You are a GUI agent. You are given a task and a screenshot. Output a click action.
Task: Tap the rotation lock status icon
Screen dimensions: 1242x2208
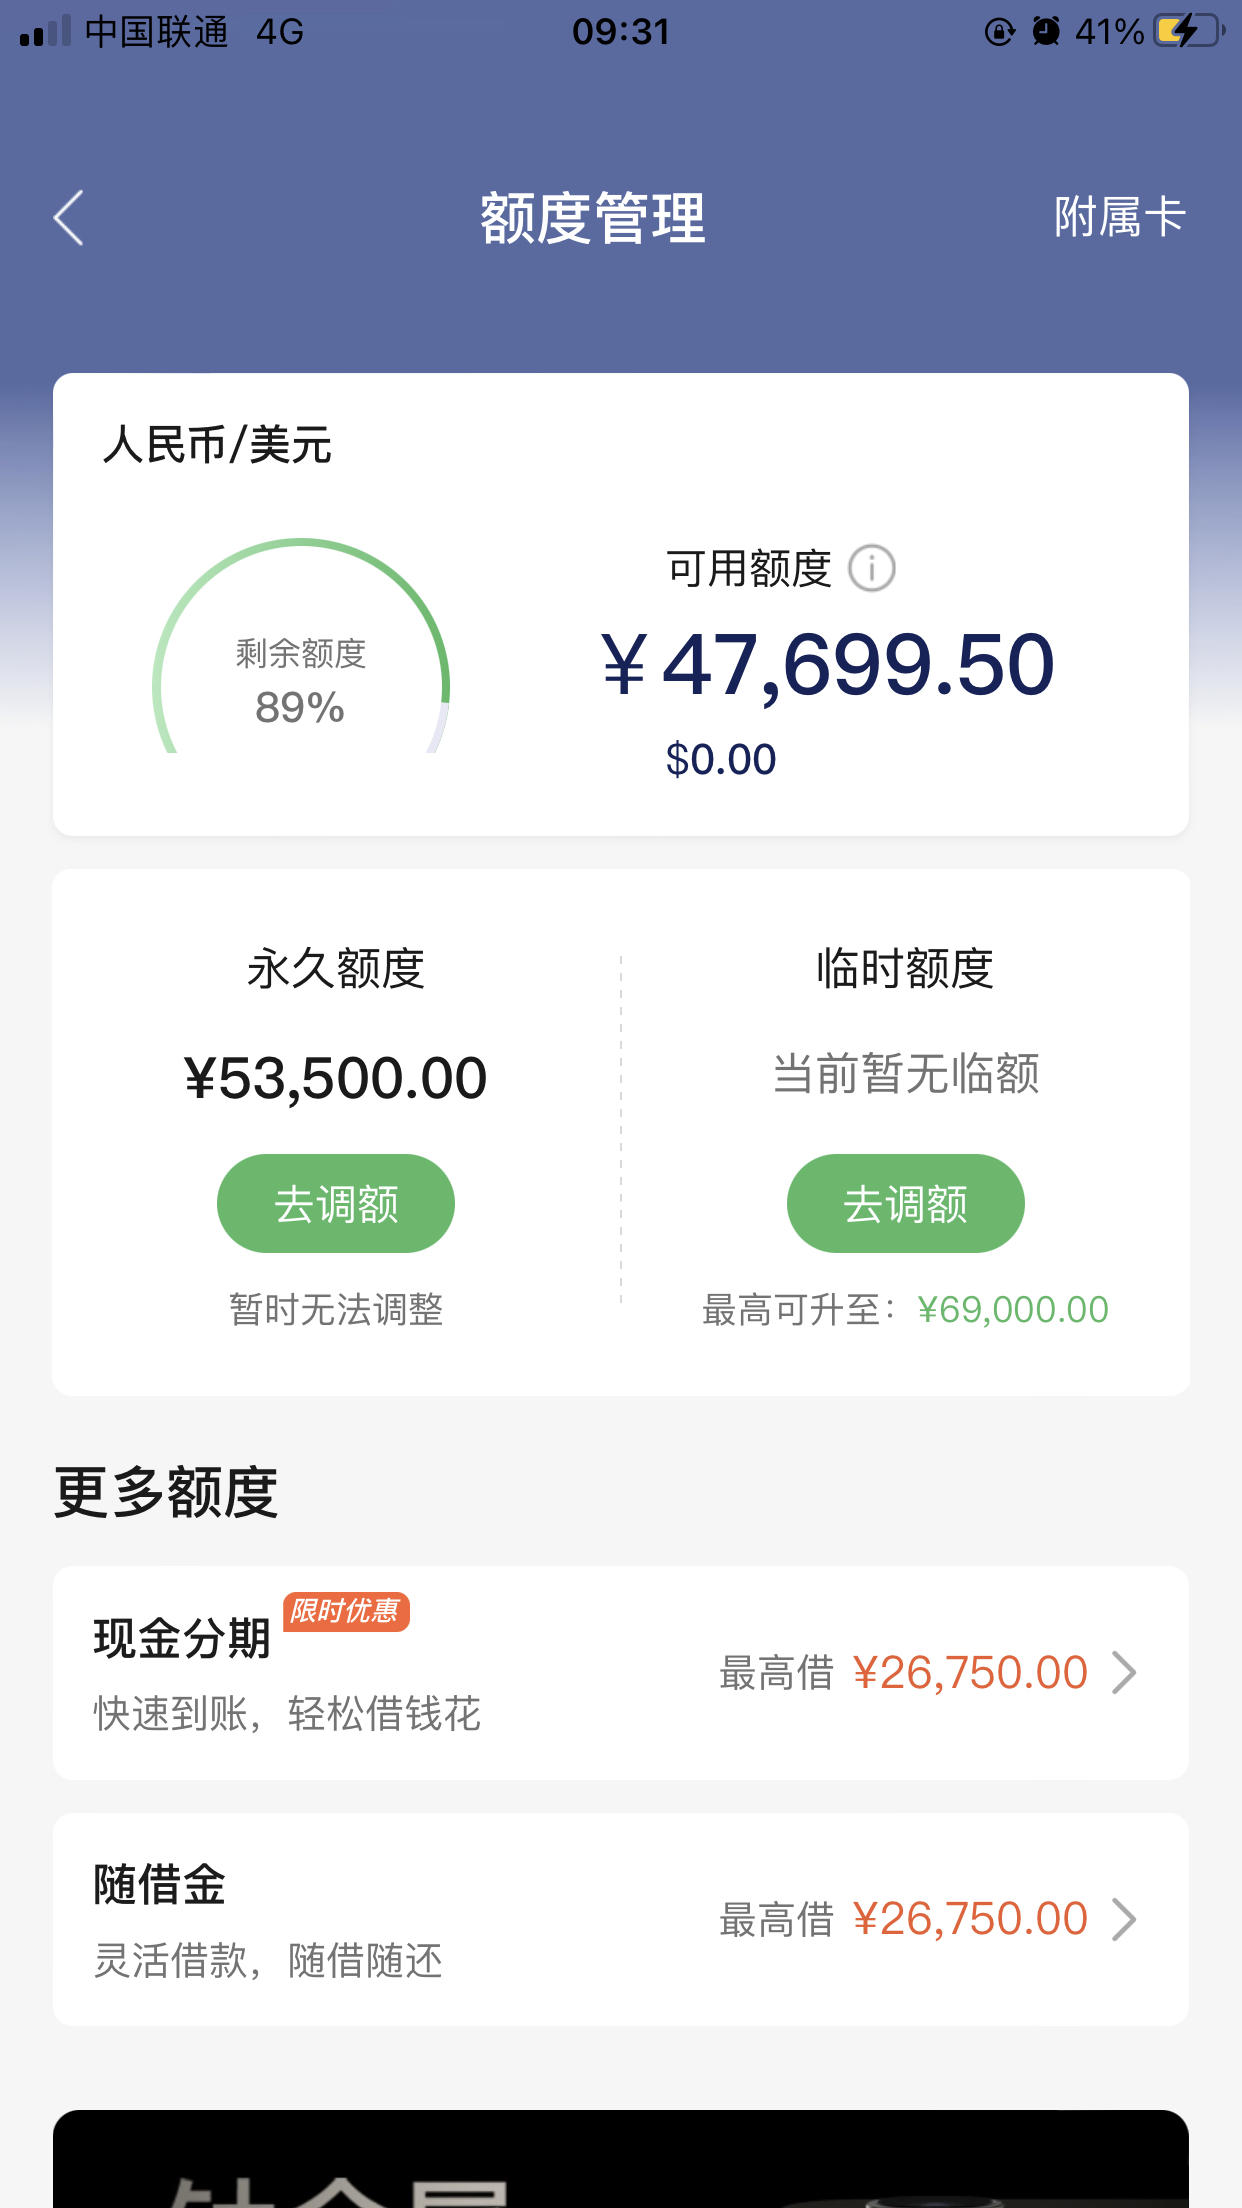tap(999, 32)
